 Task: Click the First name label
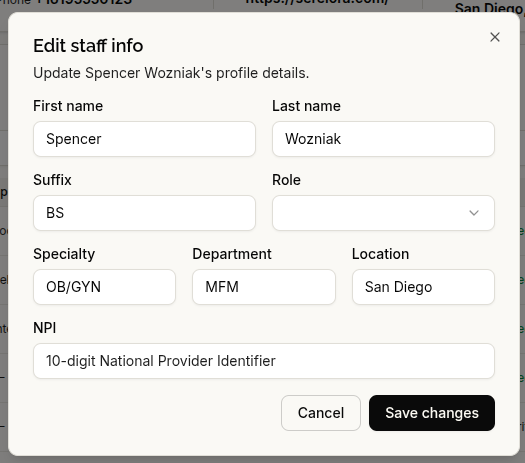tap(68, 106)
